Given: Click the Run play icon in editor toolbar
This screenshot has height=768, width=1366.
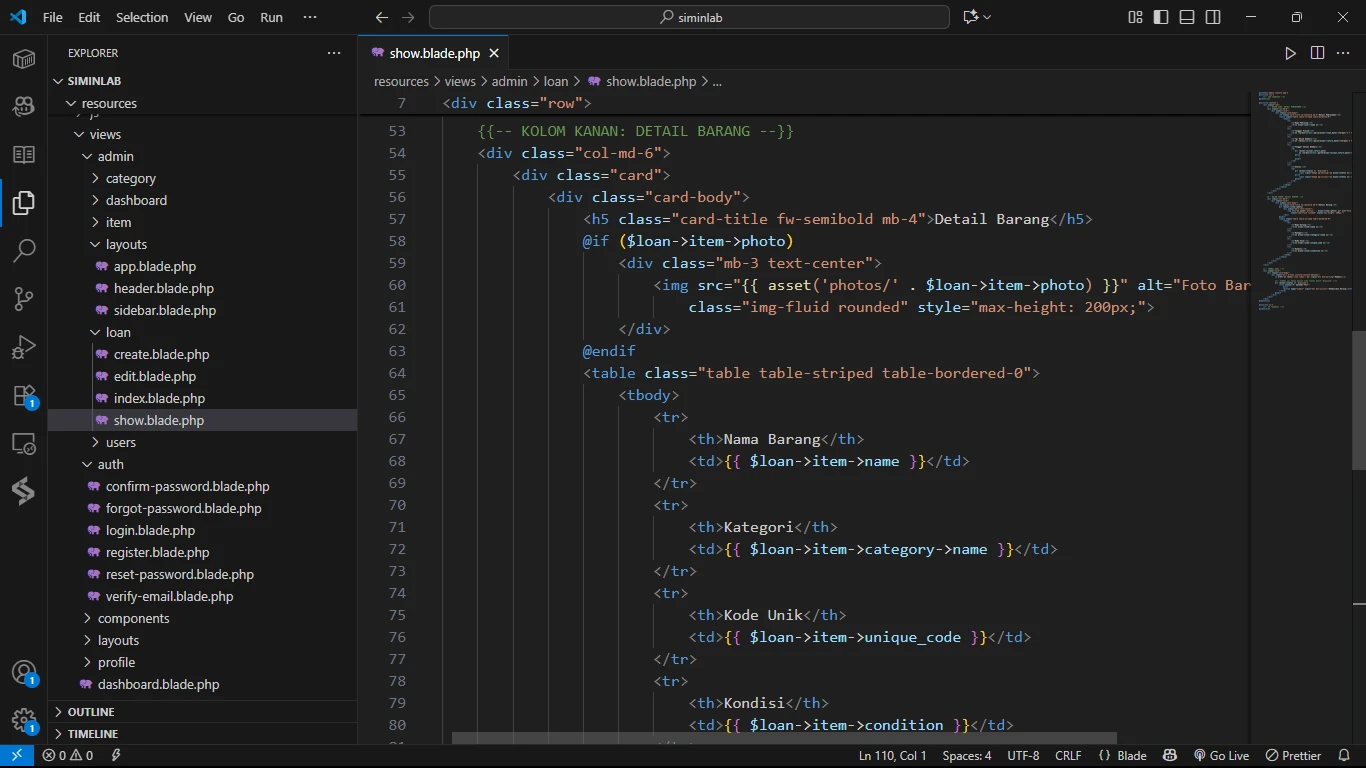Looking at the screenshot, I should [x=1290, y=53].
